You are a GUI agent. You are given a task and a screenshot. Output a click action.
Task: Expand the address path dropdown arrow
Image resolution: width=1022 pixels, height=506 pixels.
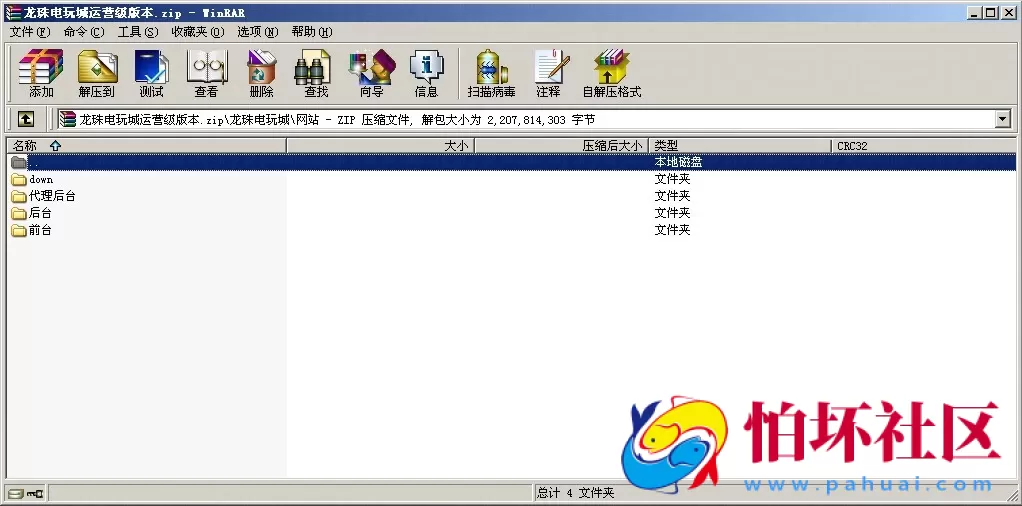point(1003,119)
